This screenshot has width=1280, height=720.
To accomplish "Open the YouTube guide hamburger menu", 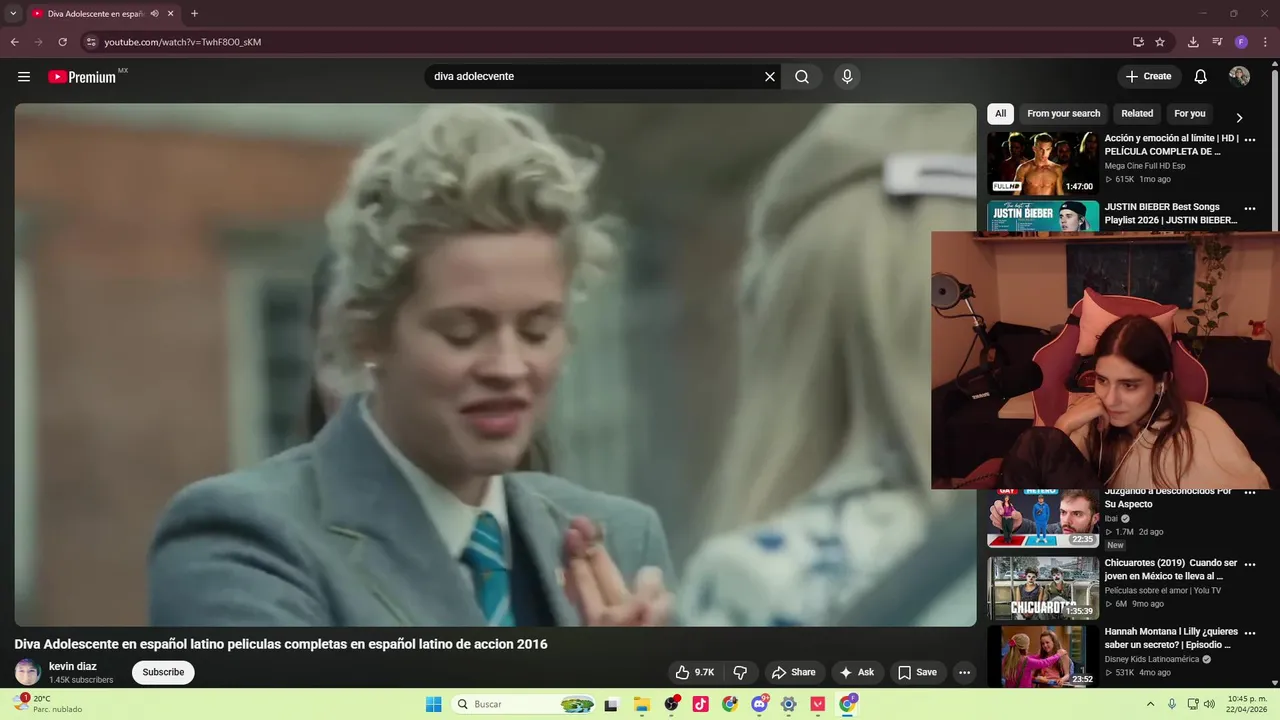I will pos(24,77).
